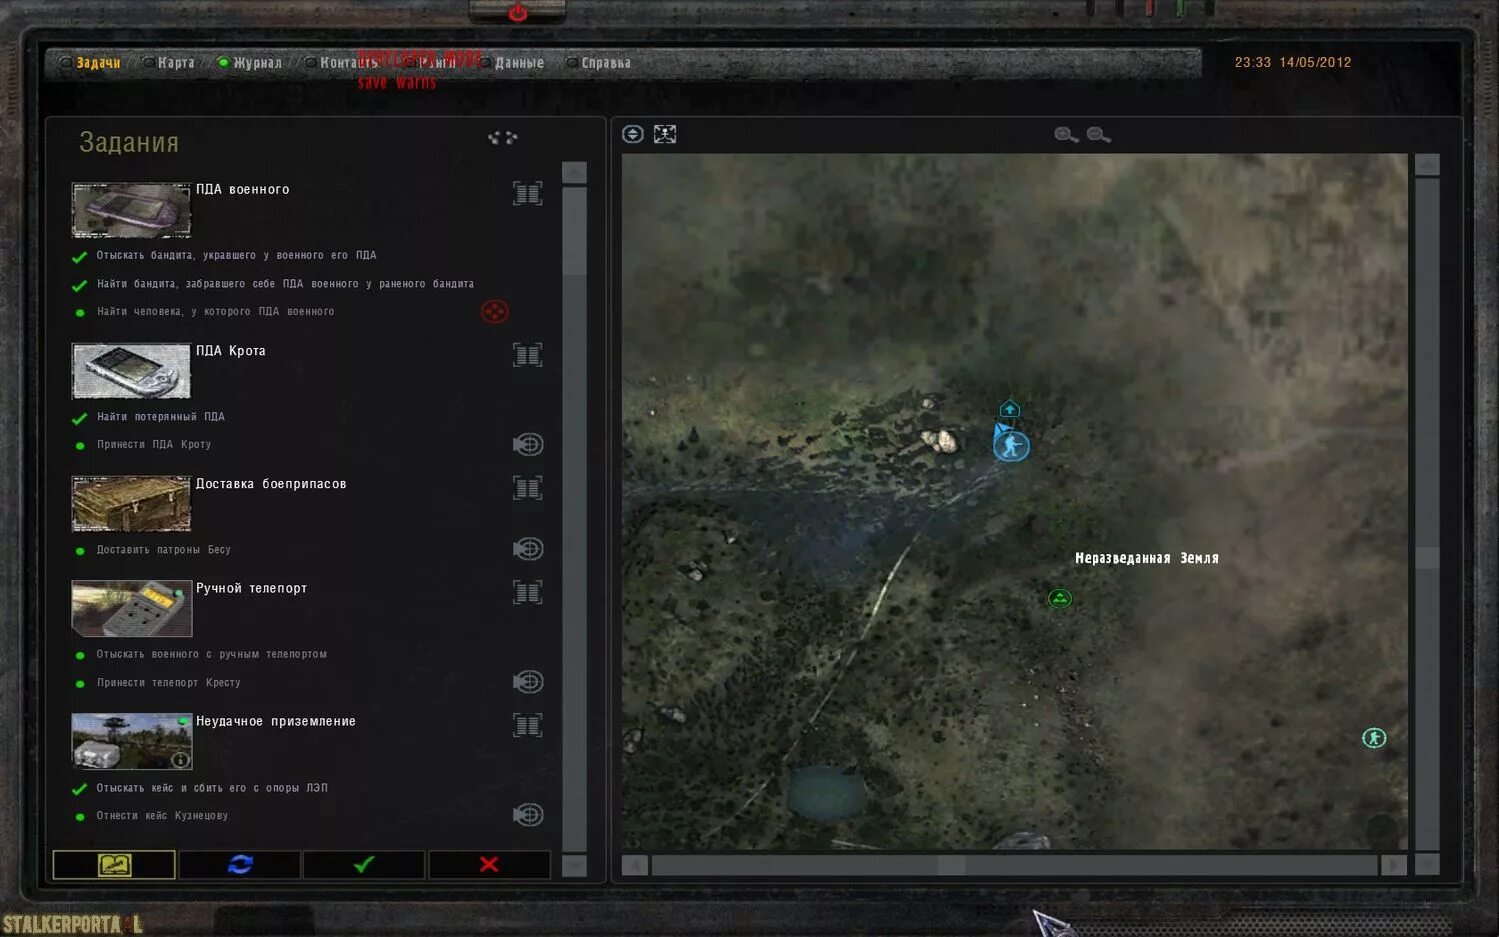Click the ПДА военного task thumbnail
The width and height of the screenshot is (1499, 937).
pos(131,210)
